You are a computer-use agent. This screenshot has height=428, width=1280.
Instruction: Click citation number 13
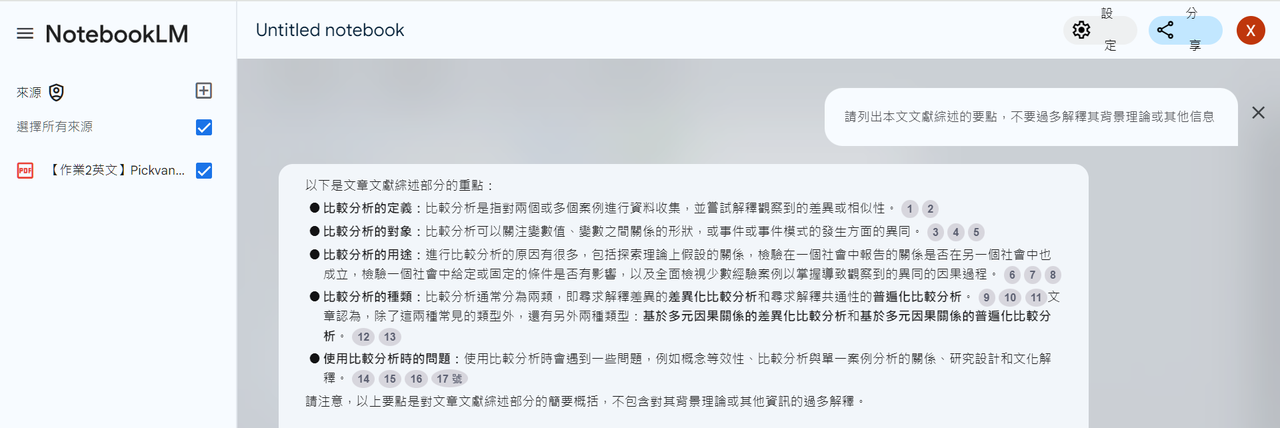[389, 337]
